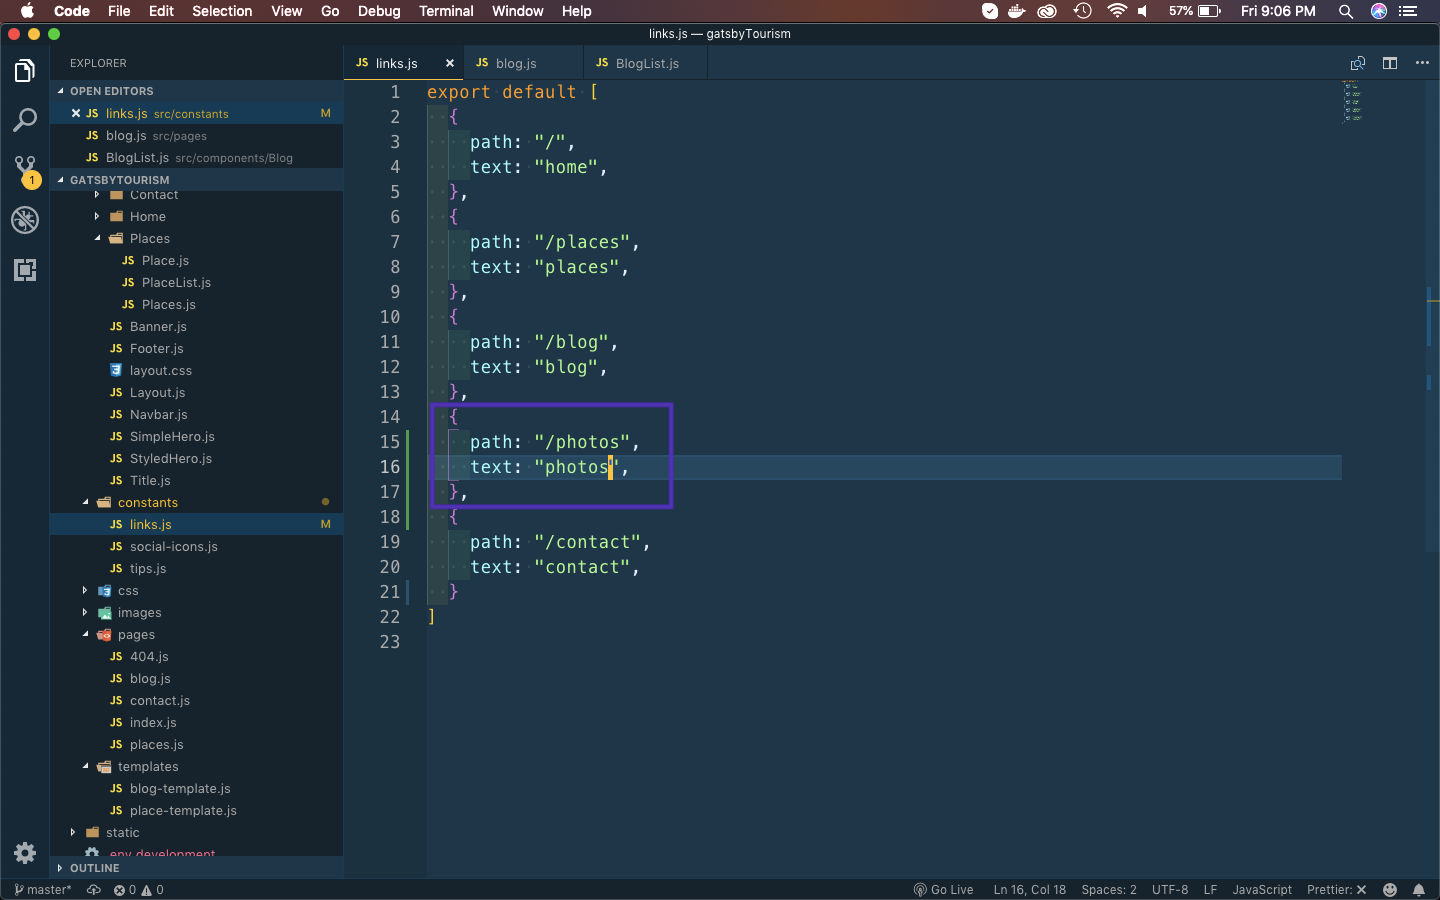Open the More Actions ellipsis in editor
Screen dimensions: 1440x900
[1422, 63]
